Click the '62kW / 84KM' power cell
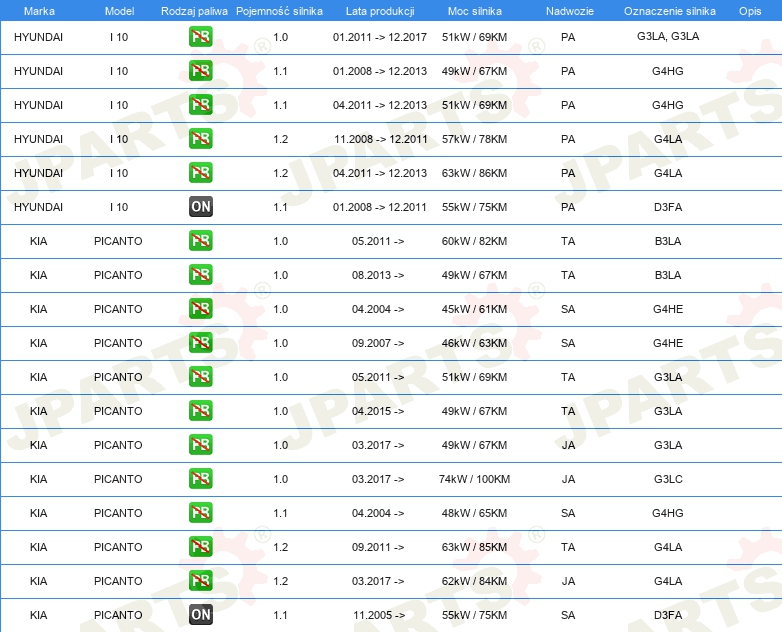Viewport: 782px width, 632px height. click(474, 581)
